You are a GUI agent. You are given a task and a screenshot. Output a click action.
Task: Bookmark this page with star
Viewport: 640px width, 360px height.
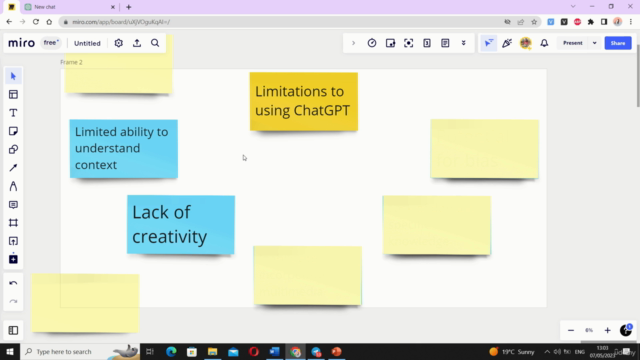(x=534, y=22)
